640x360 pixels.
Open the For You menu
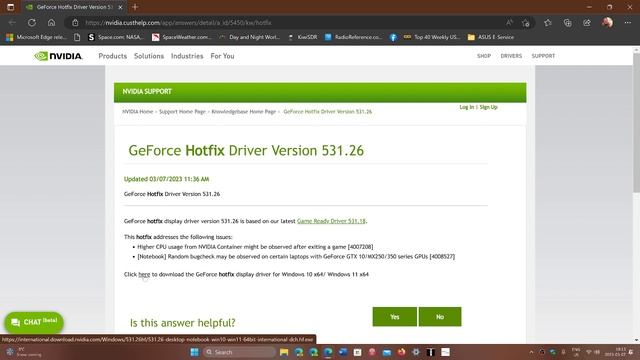(222, 56)
